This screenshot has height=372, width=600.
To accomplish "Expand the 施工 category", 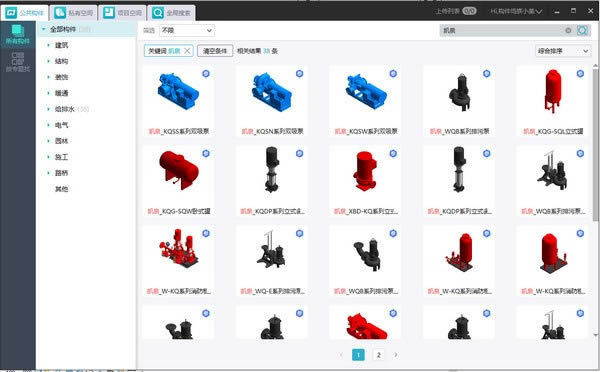I will 49,157.
